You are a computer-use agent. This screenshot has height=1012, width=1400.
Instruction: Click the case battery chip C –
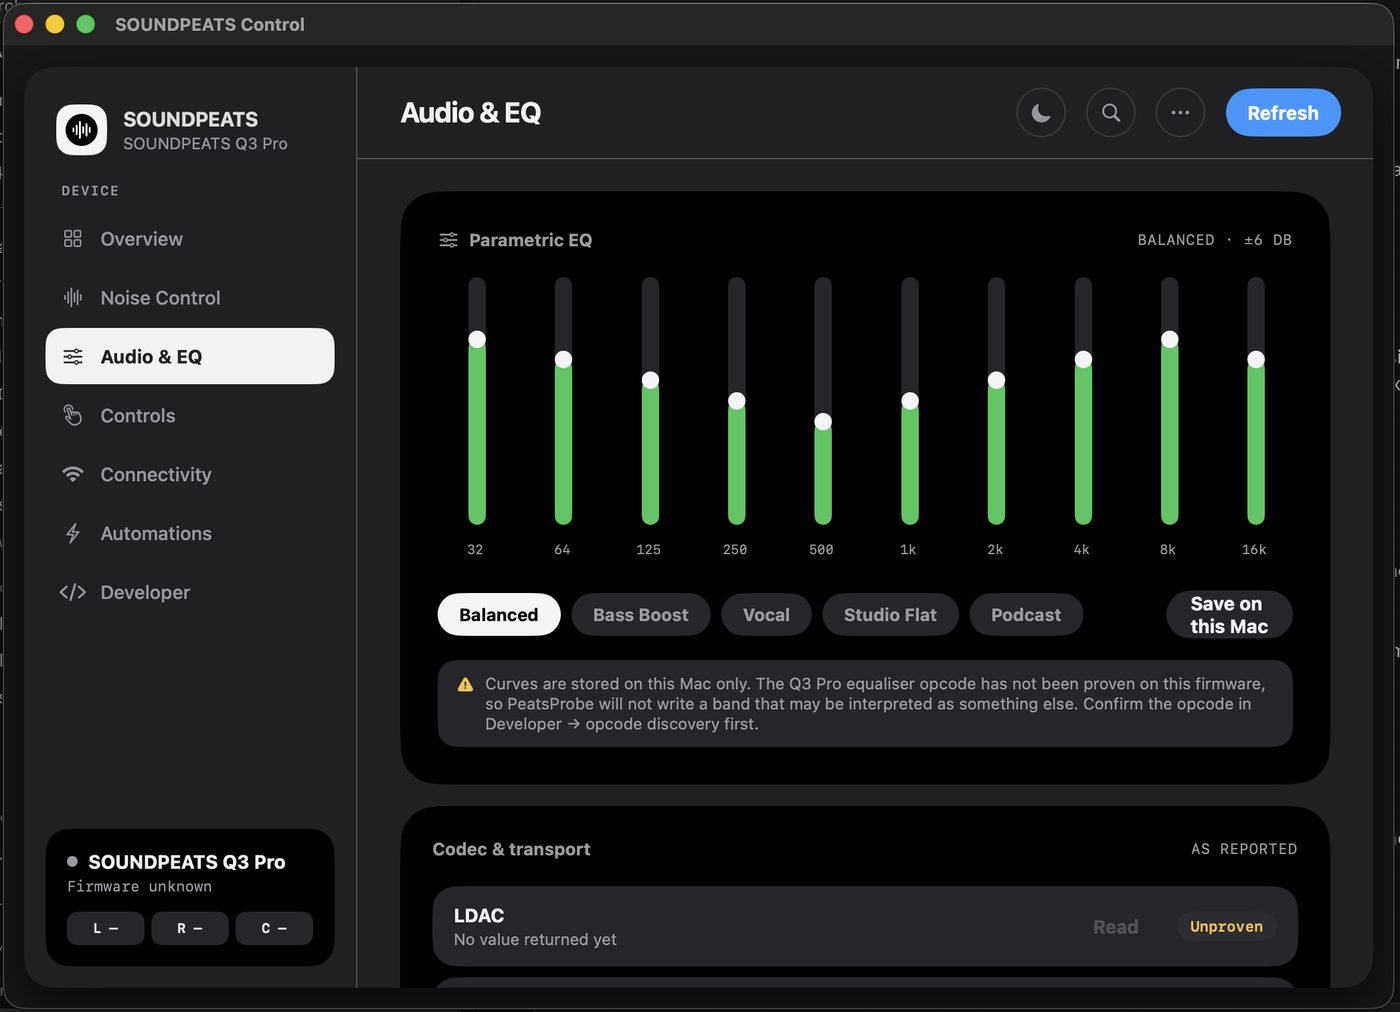coord(274,928)
